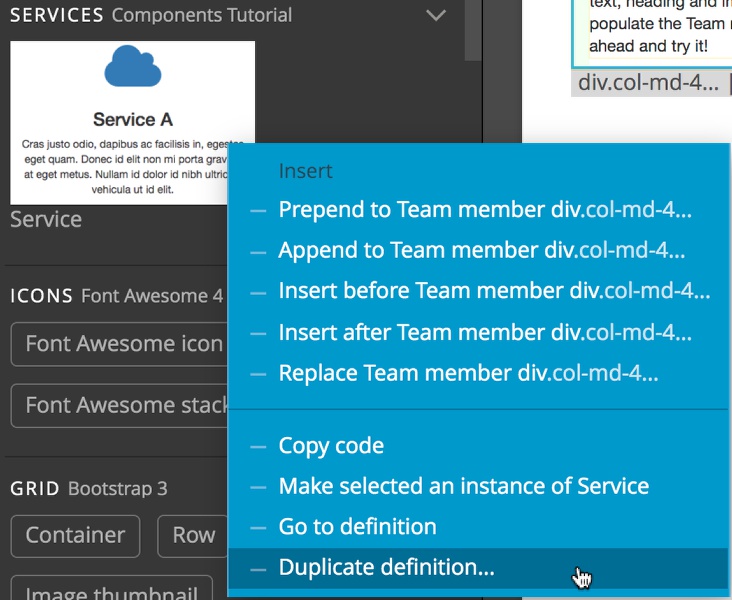Click the library panel scrollbar
This screenshot has width=732, height=600.
pyautogui.click(x=473, y=30)
